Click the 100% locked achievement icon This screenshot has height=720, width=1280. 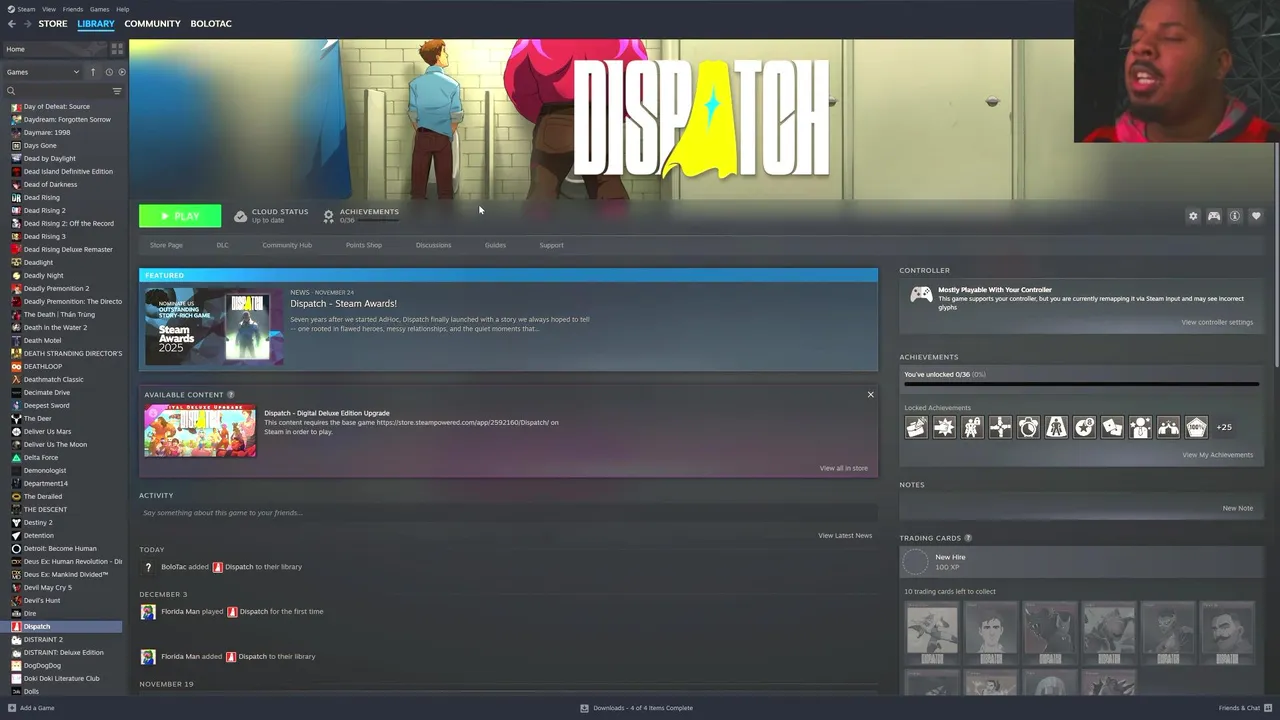(x=1196, y=427)
